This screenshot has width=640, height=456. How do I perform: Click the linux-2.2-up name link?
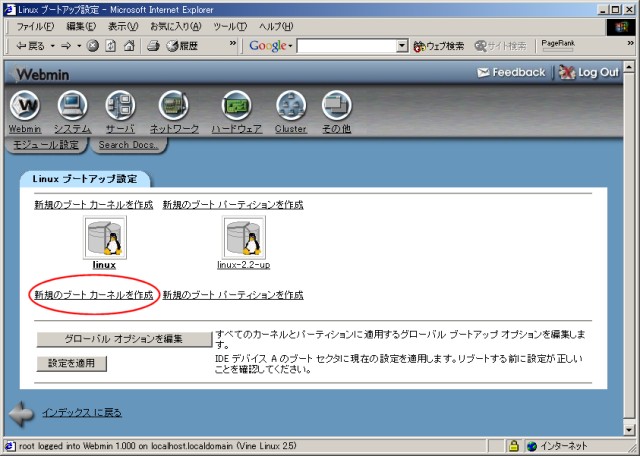point(244,265)
